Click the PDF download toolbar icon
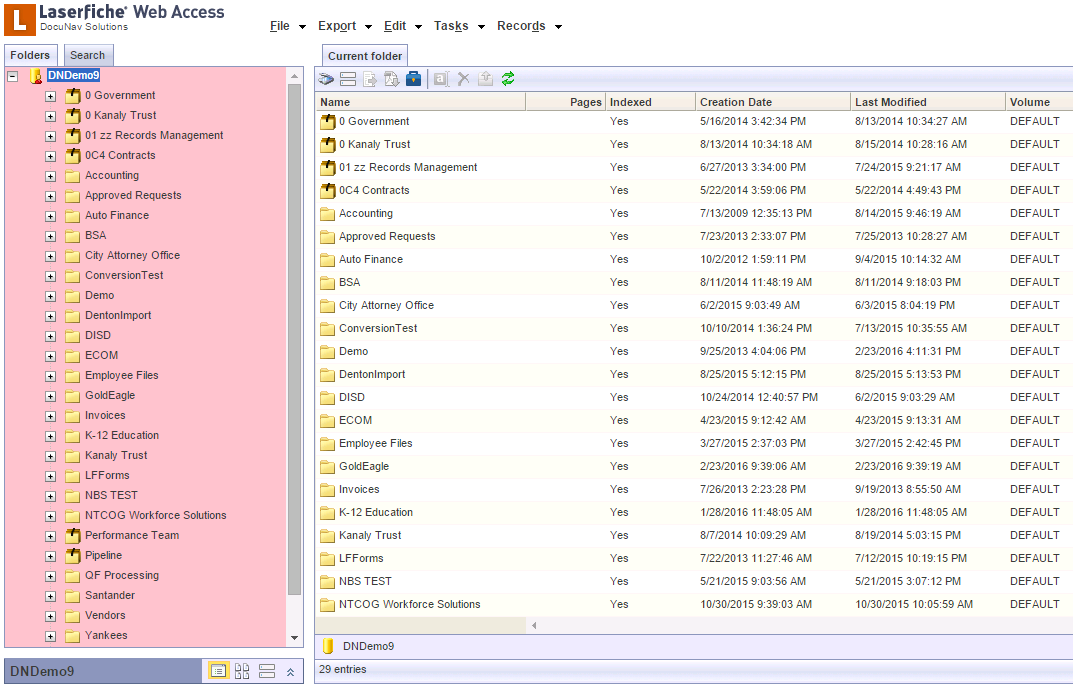The width and height of the screenshot is (1073, 689). (x=392, y=79)
